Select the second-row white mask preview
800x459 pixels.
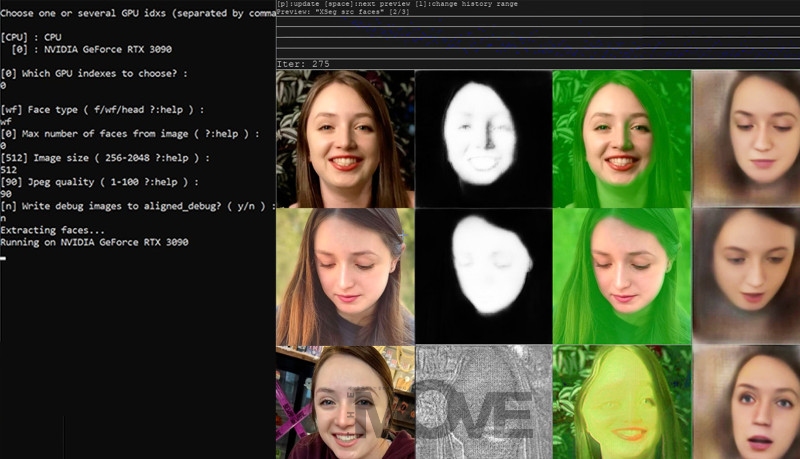pos(484,276)
